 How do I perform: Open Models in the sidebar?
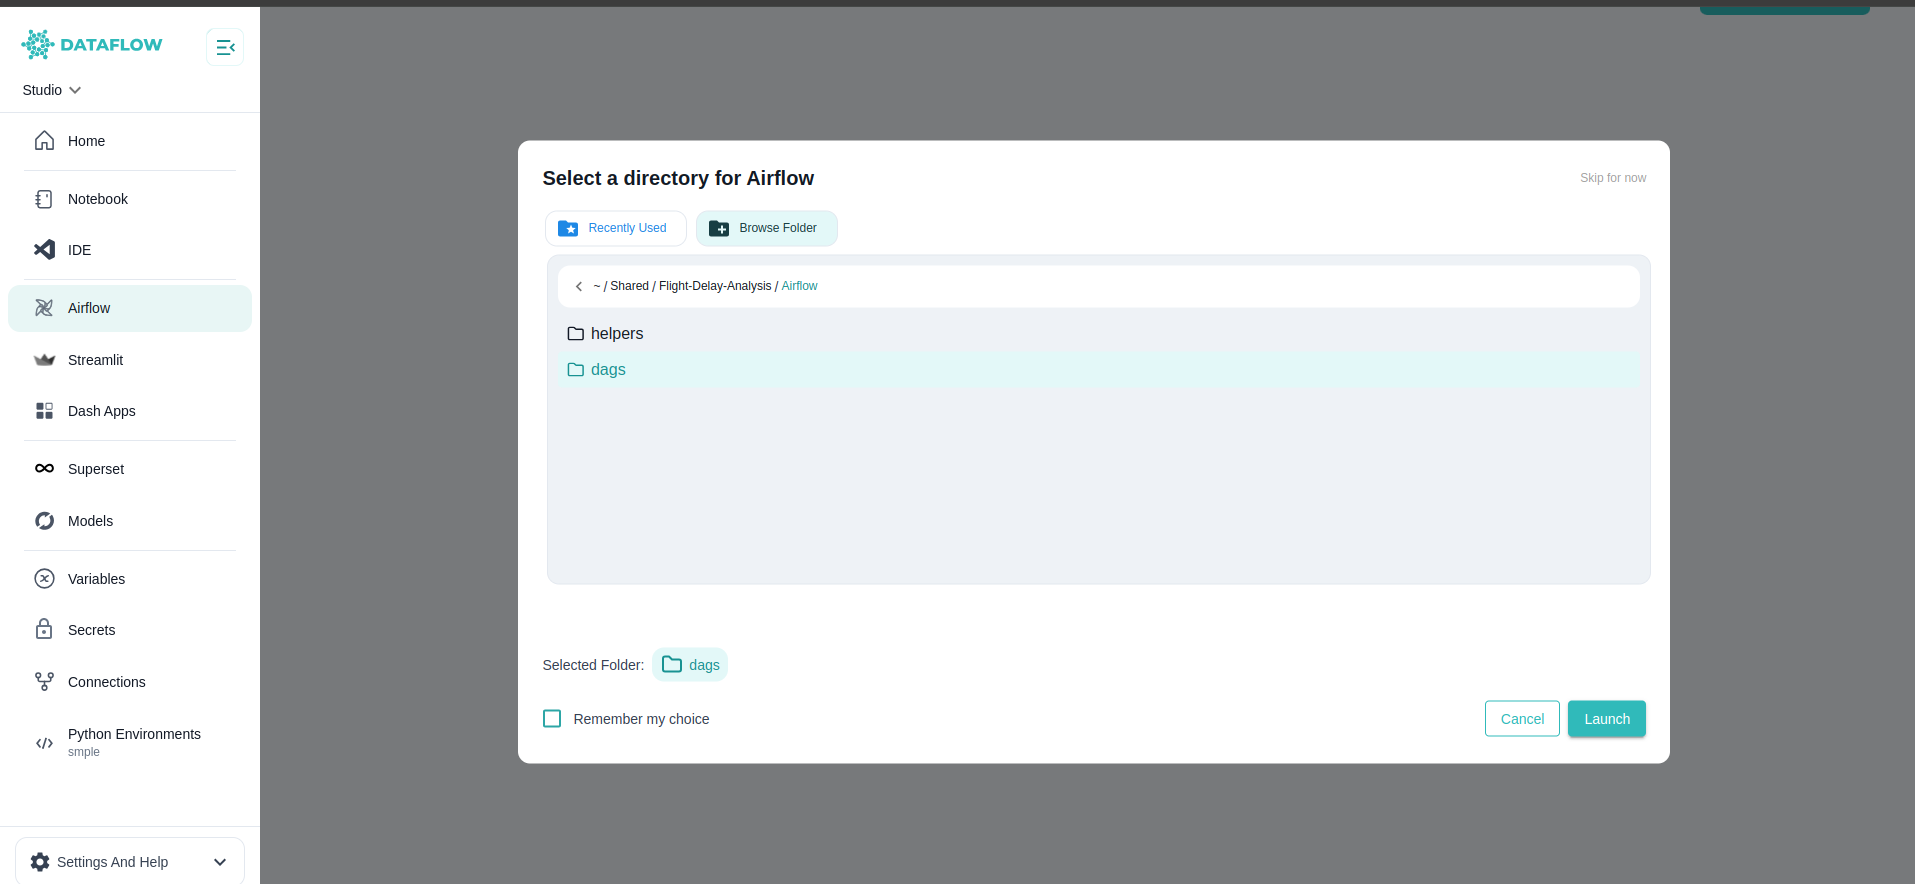tap(130, 521)
